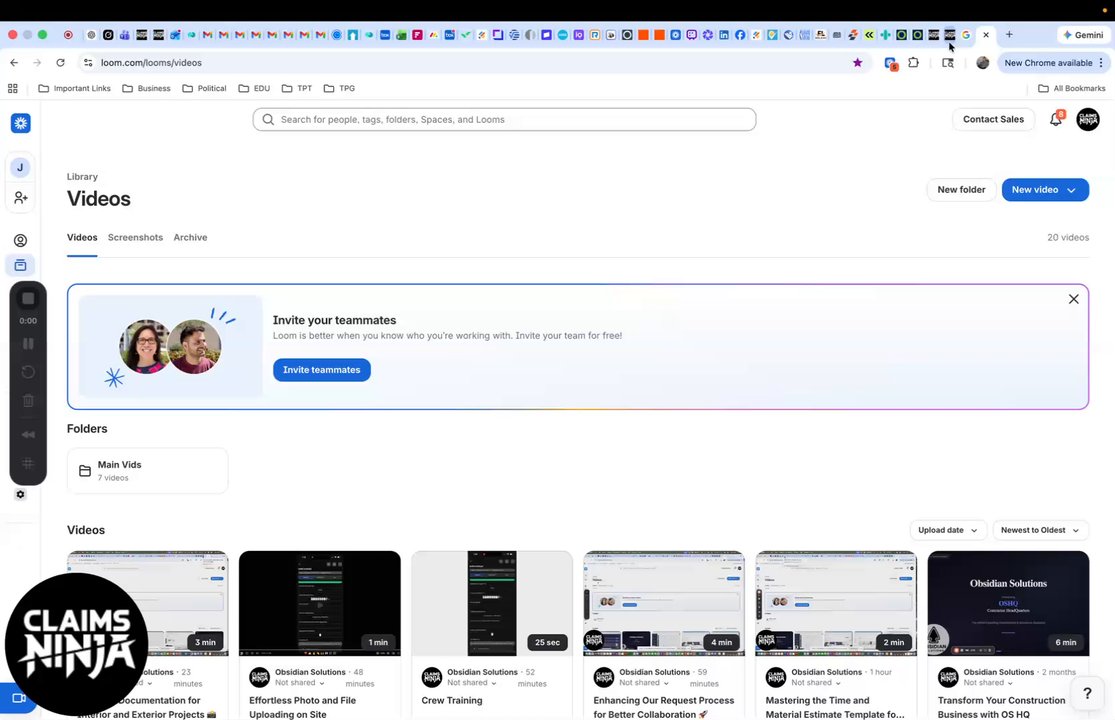Click the Library breadcrumb text
Viewport: 1115px width, 720px height.
[x=82, y=177]
